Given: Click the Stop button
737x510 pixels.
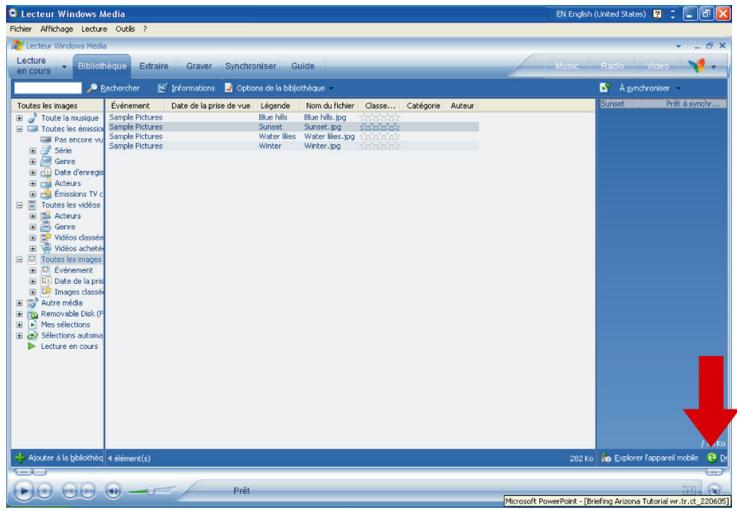Looking at the screenshot, I should point(45,492).
